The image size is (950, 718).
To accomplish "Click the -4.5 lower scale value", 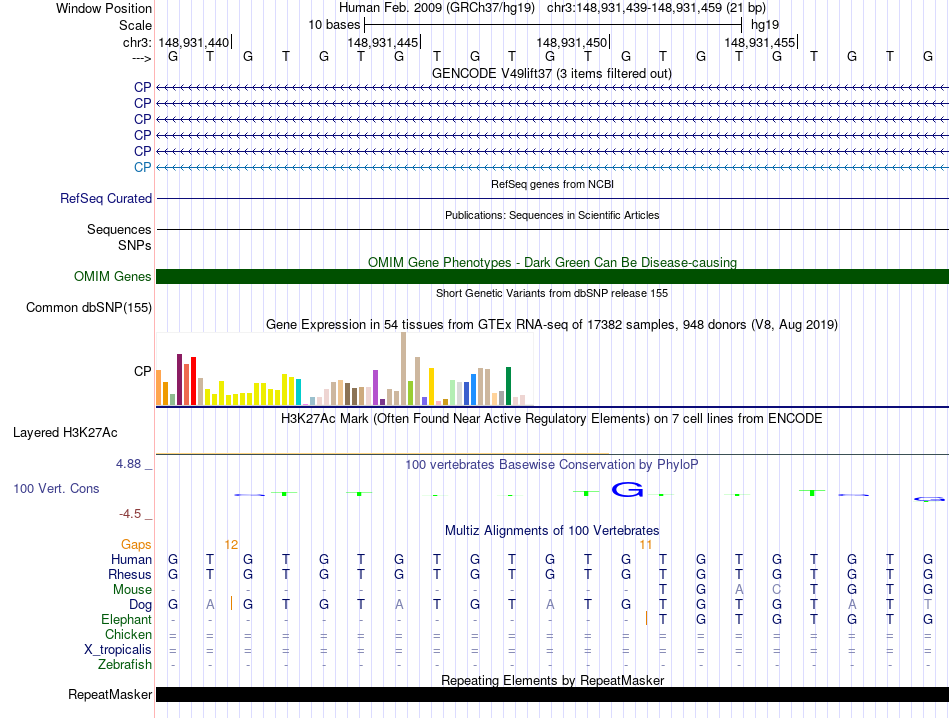I will click(x=130, y=514).
